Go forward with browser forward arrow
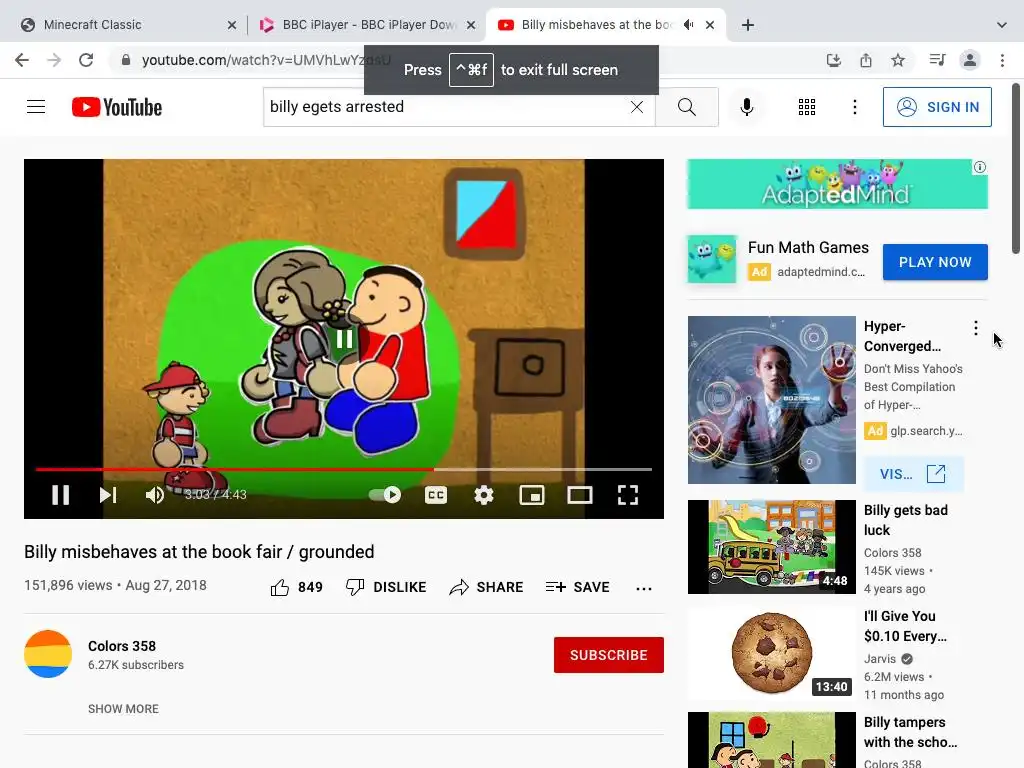The image size is (1024, 768). (x=54, y=60)
